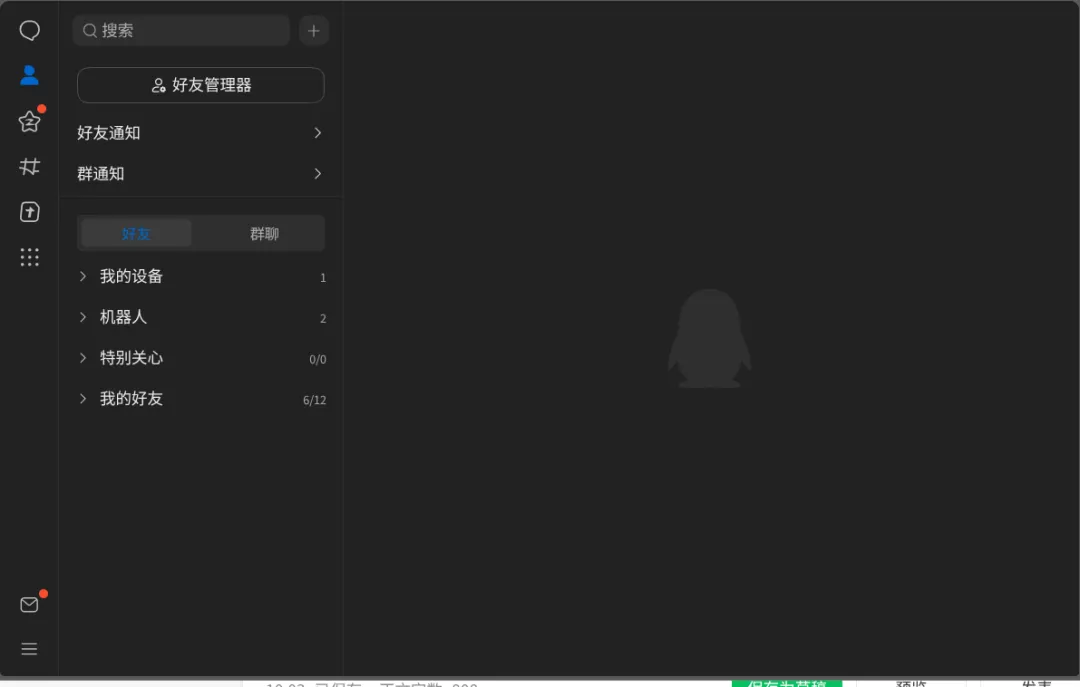Select the 机器人 label
Image resolution: width=1080 pixels, height=687 pixels.
coord(123,317)
